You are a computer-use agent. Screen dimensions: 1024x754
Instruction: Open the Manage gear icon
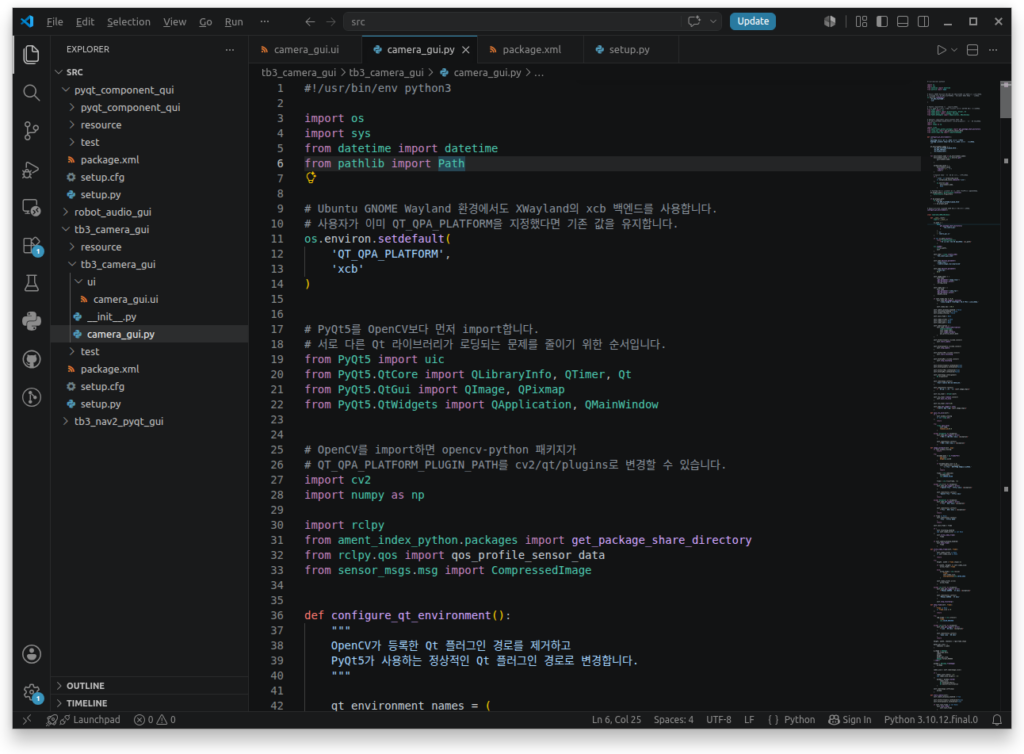tap(31, 693)
